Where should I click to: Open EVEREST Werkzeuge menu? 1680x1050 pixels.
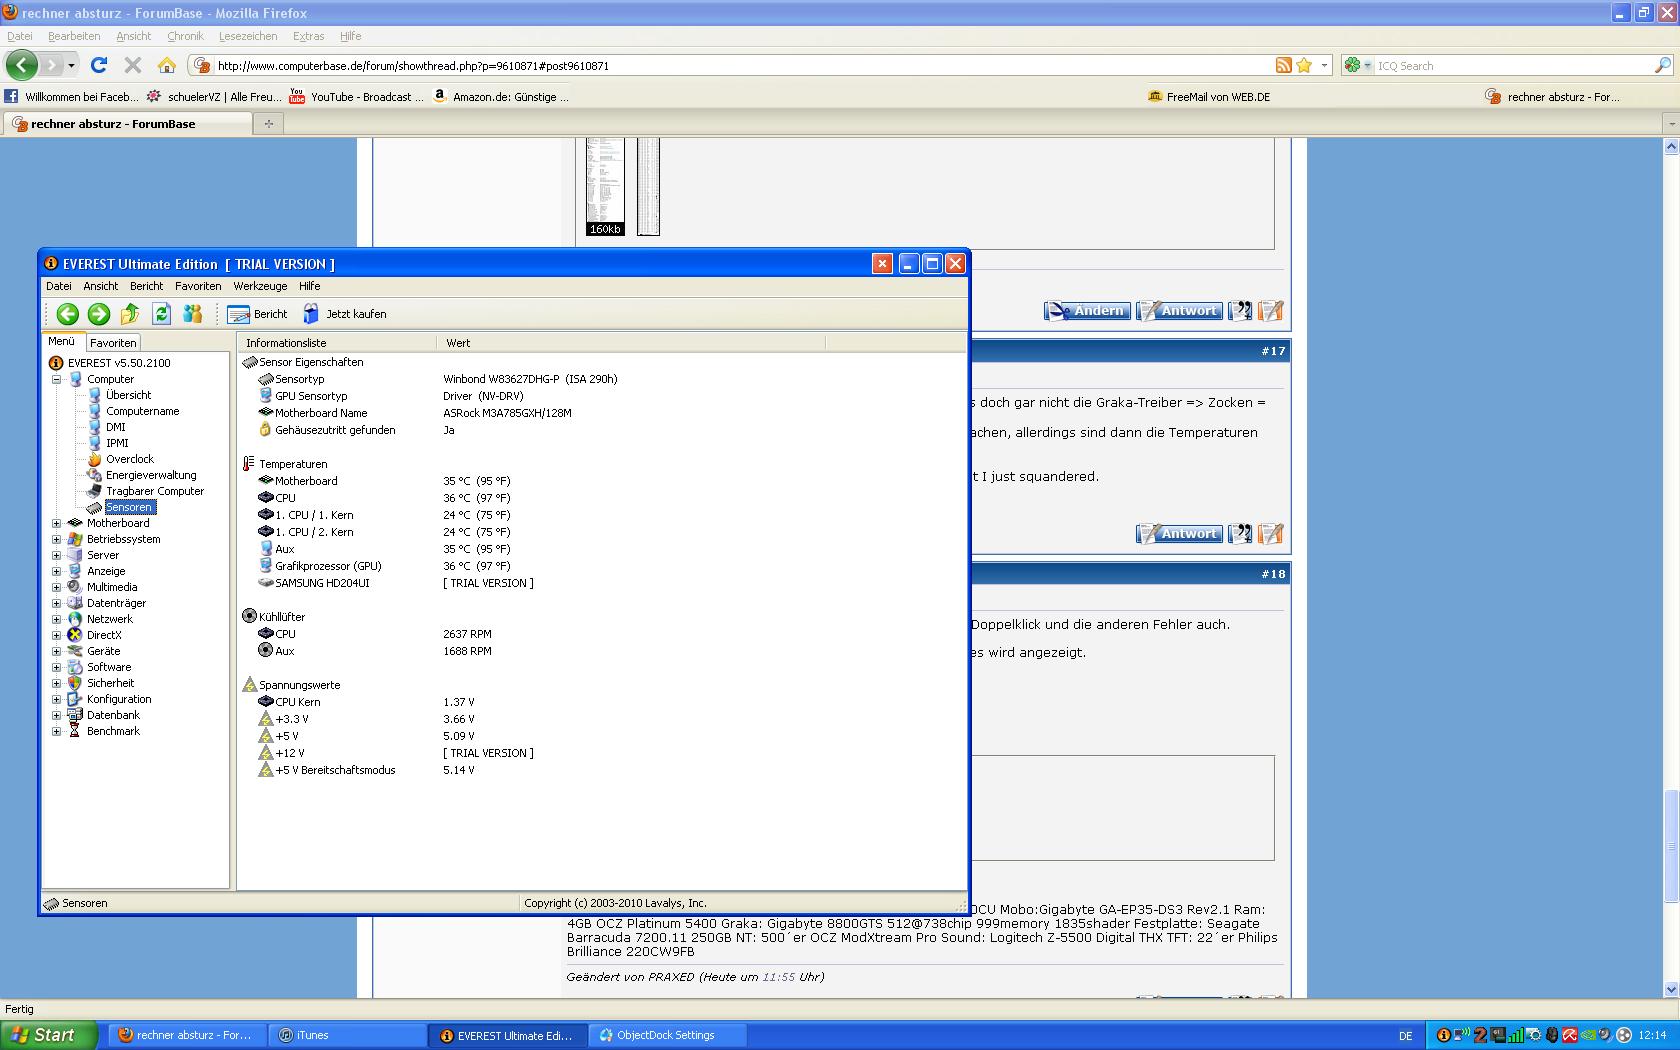coord(260,286)
